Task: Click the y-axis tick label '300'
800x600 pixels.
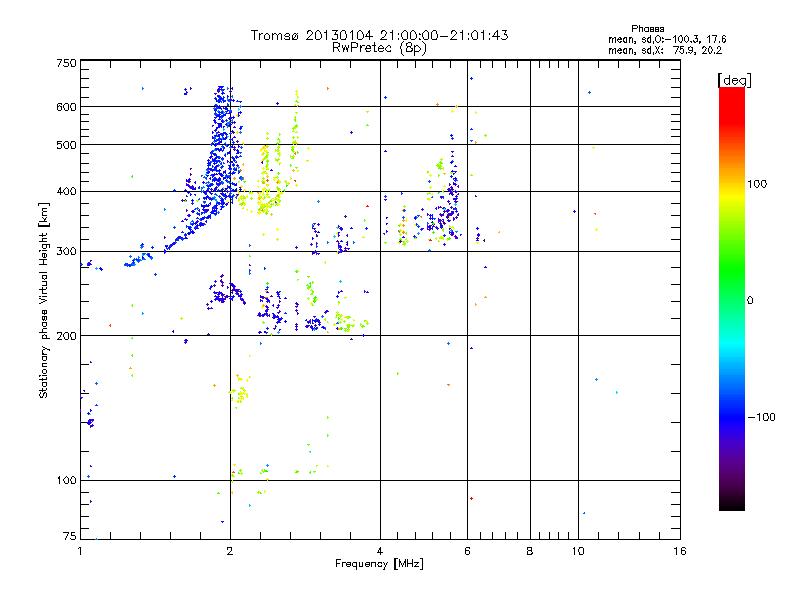Action: click(66, 252)
